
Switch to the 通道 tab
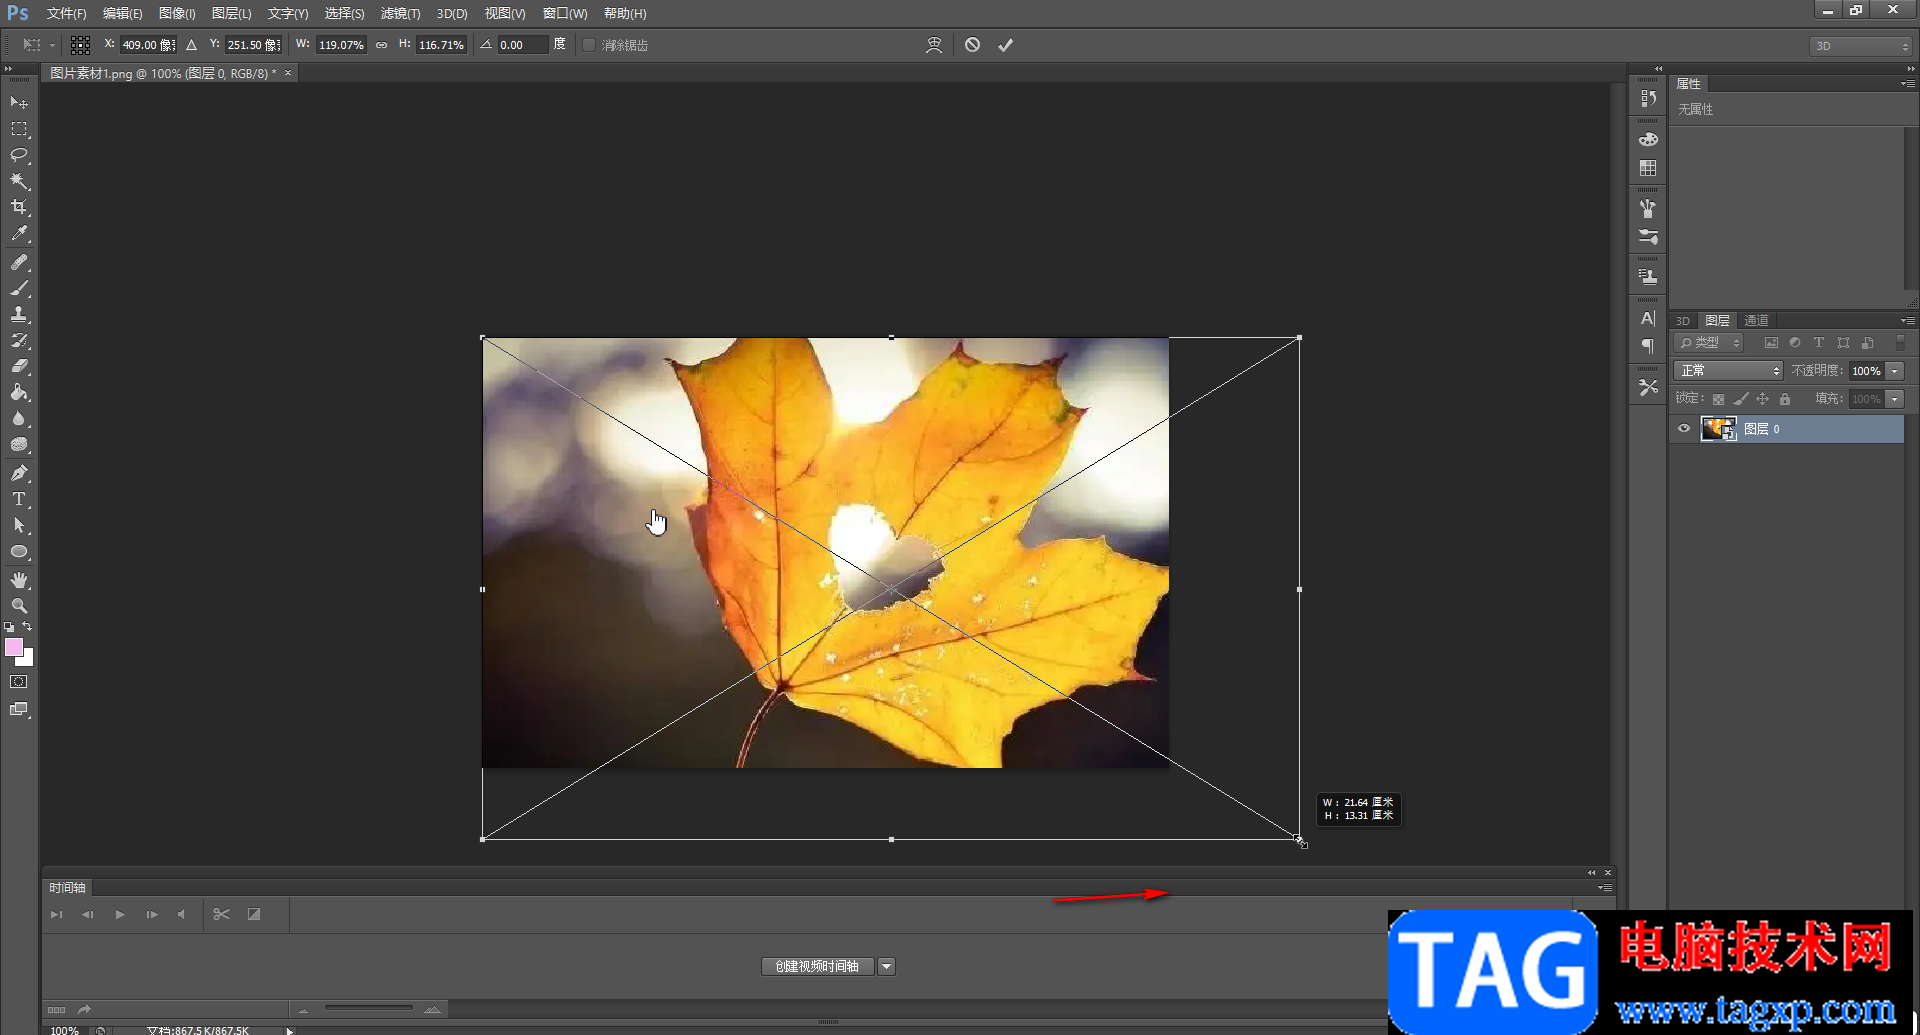pos(1756,320)
